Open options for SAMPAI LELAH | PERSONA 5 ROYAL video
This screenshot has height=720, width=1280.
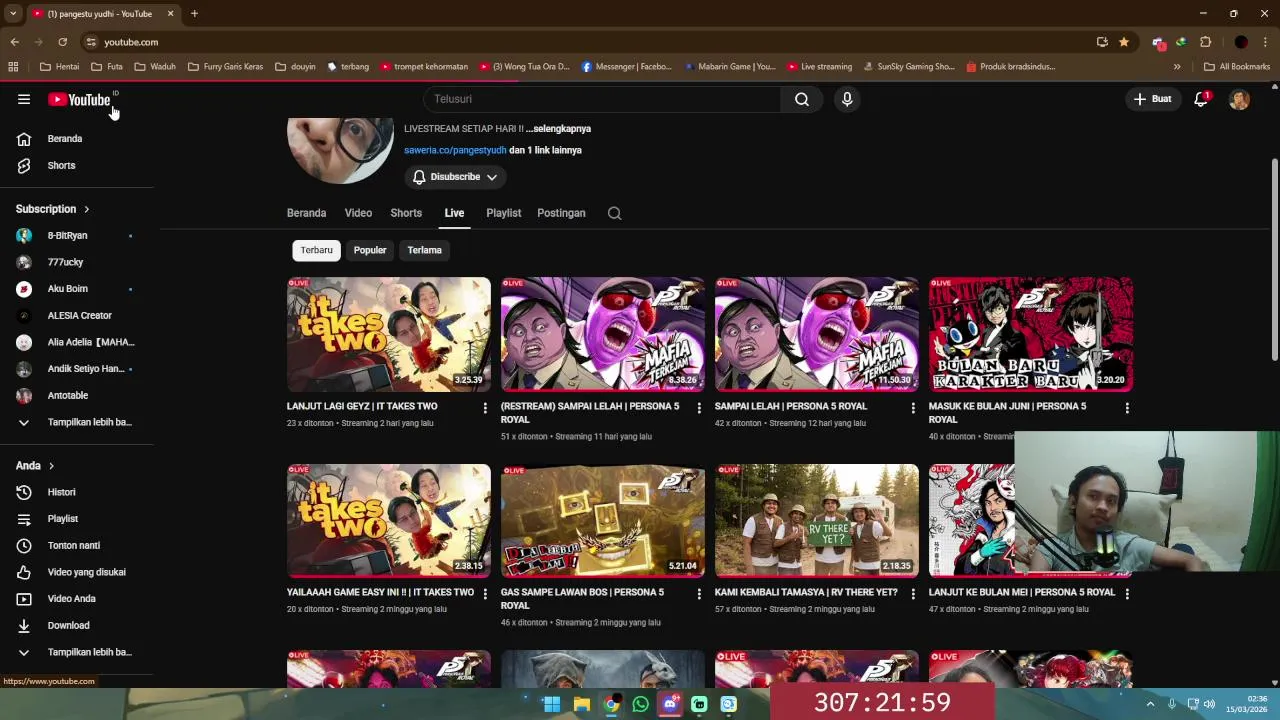[x=913, y=408]
